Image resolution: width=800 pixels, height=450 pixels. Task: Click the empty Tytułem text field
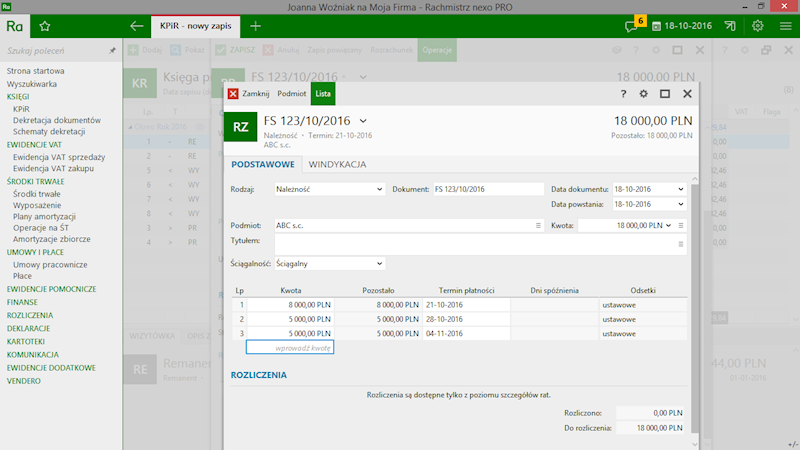pos(474,244)
